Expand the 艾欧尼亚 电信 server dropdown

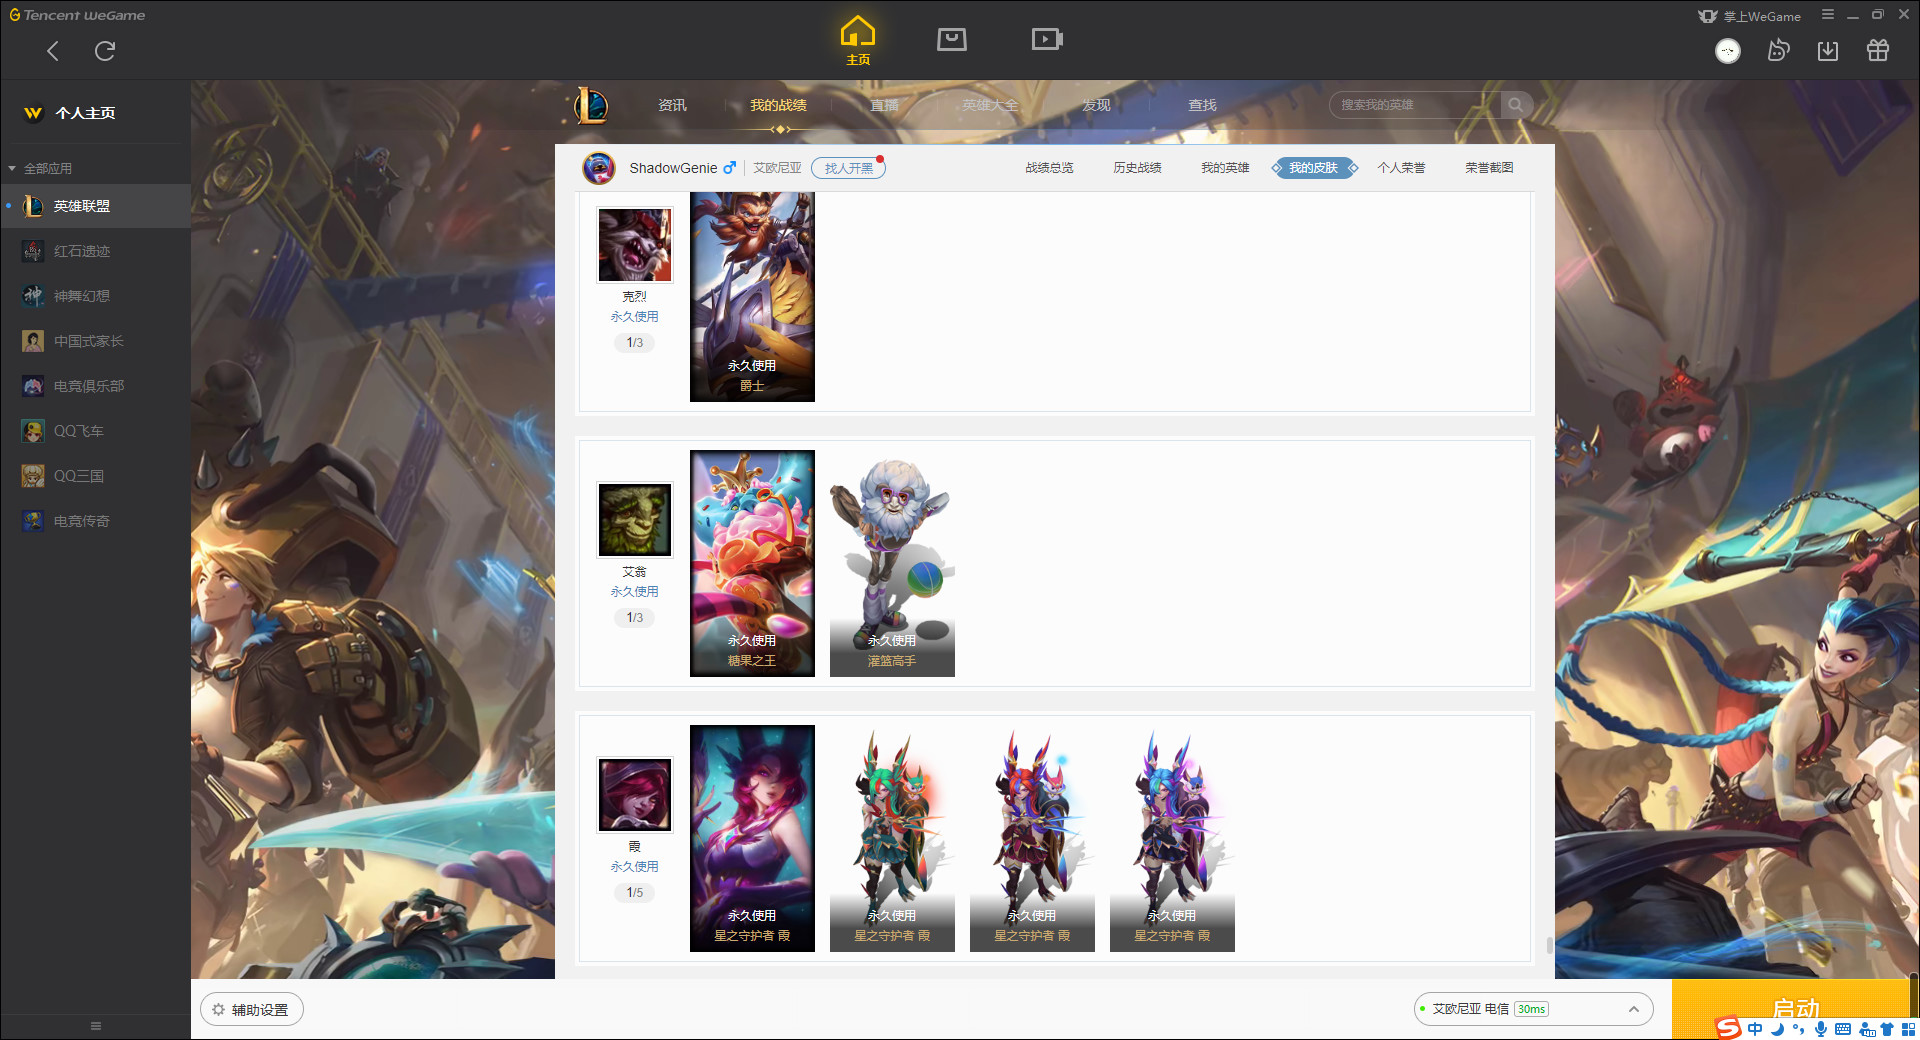coord(1533,1009)
